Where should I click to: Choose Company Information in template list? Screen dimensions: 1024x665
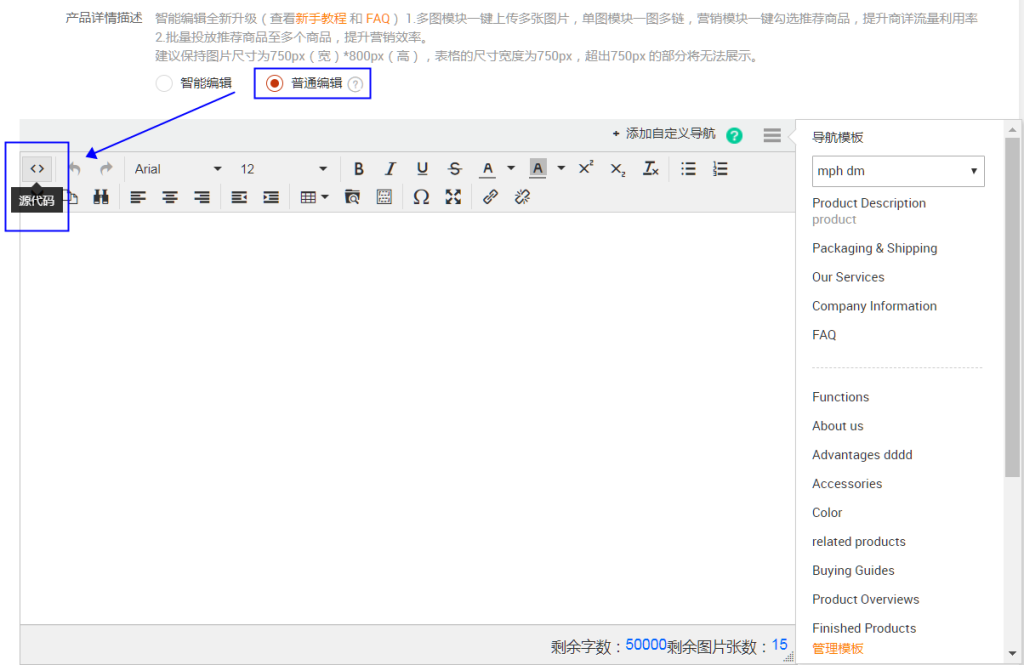tap(874, 306)
